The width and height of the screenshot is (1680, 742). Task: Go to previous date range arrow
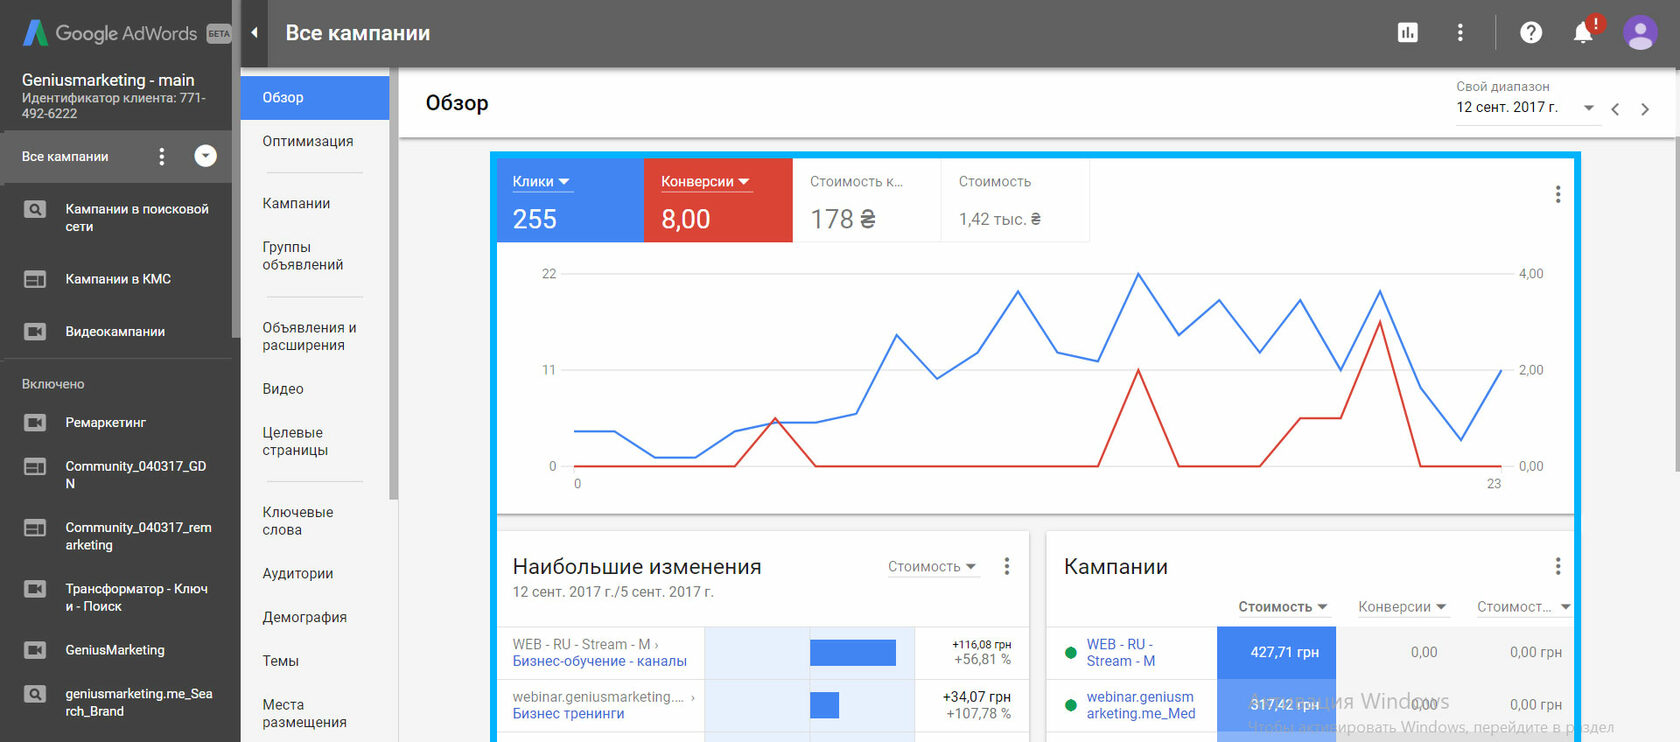[x=1615, y=109]
